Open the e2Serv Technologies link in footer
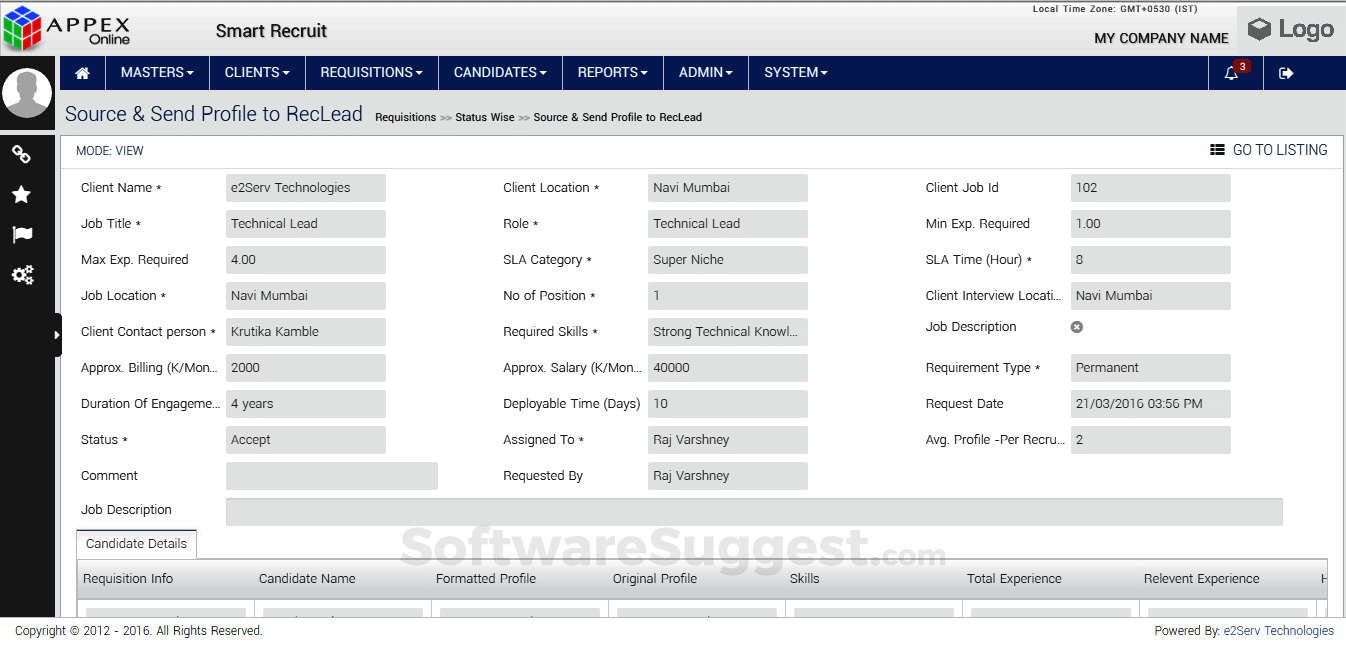Viewport: 1346px width, 645px height. 1277,630
